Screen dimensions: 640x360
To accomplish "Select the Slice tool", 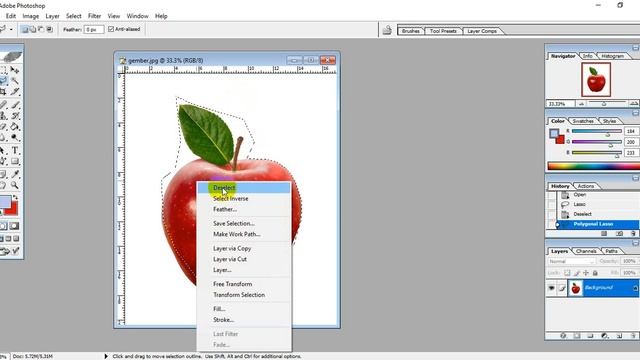I will coord(15,91).
